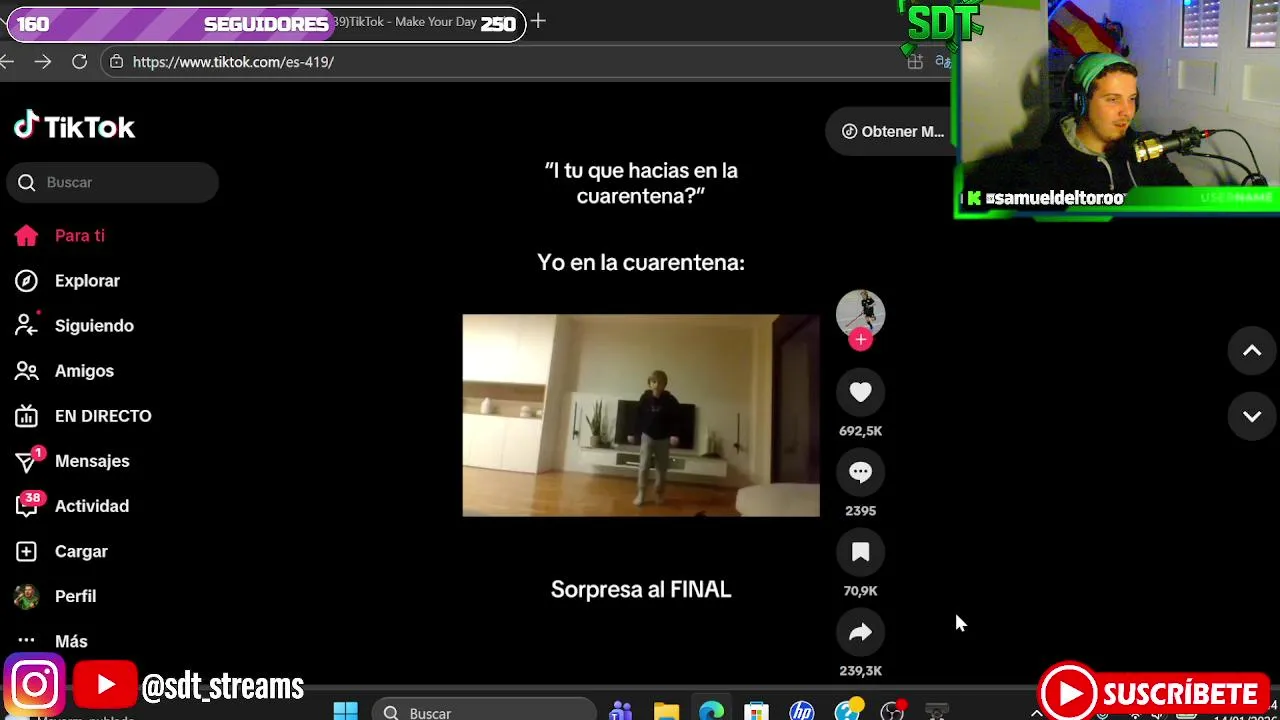The image size is (1280, 720).
Task: Share the video with the arrow icon
Action: (860, 632)
